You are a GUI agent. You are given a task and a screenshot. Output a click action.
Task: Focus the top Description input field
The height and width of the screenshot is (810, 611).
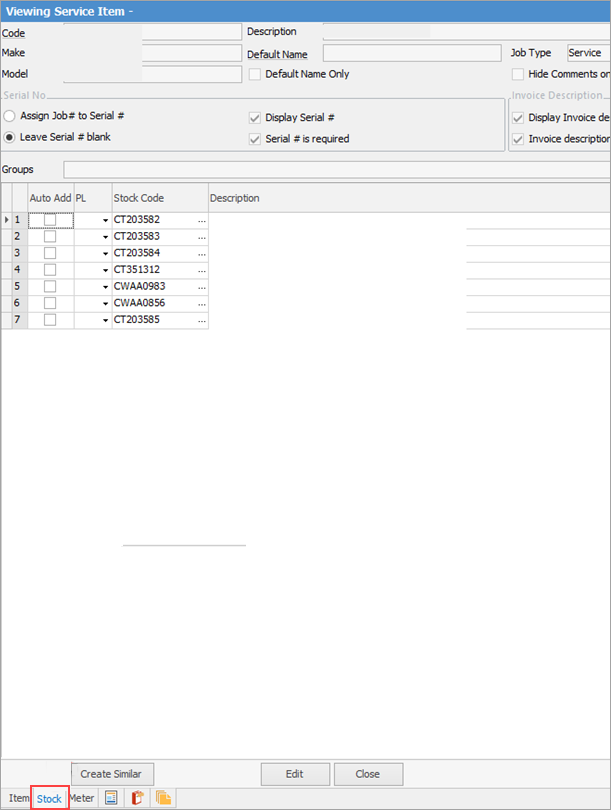(x=467, y=32)
